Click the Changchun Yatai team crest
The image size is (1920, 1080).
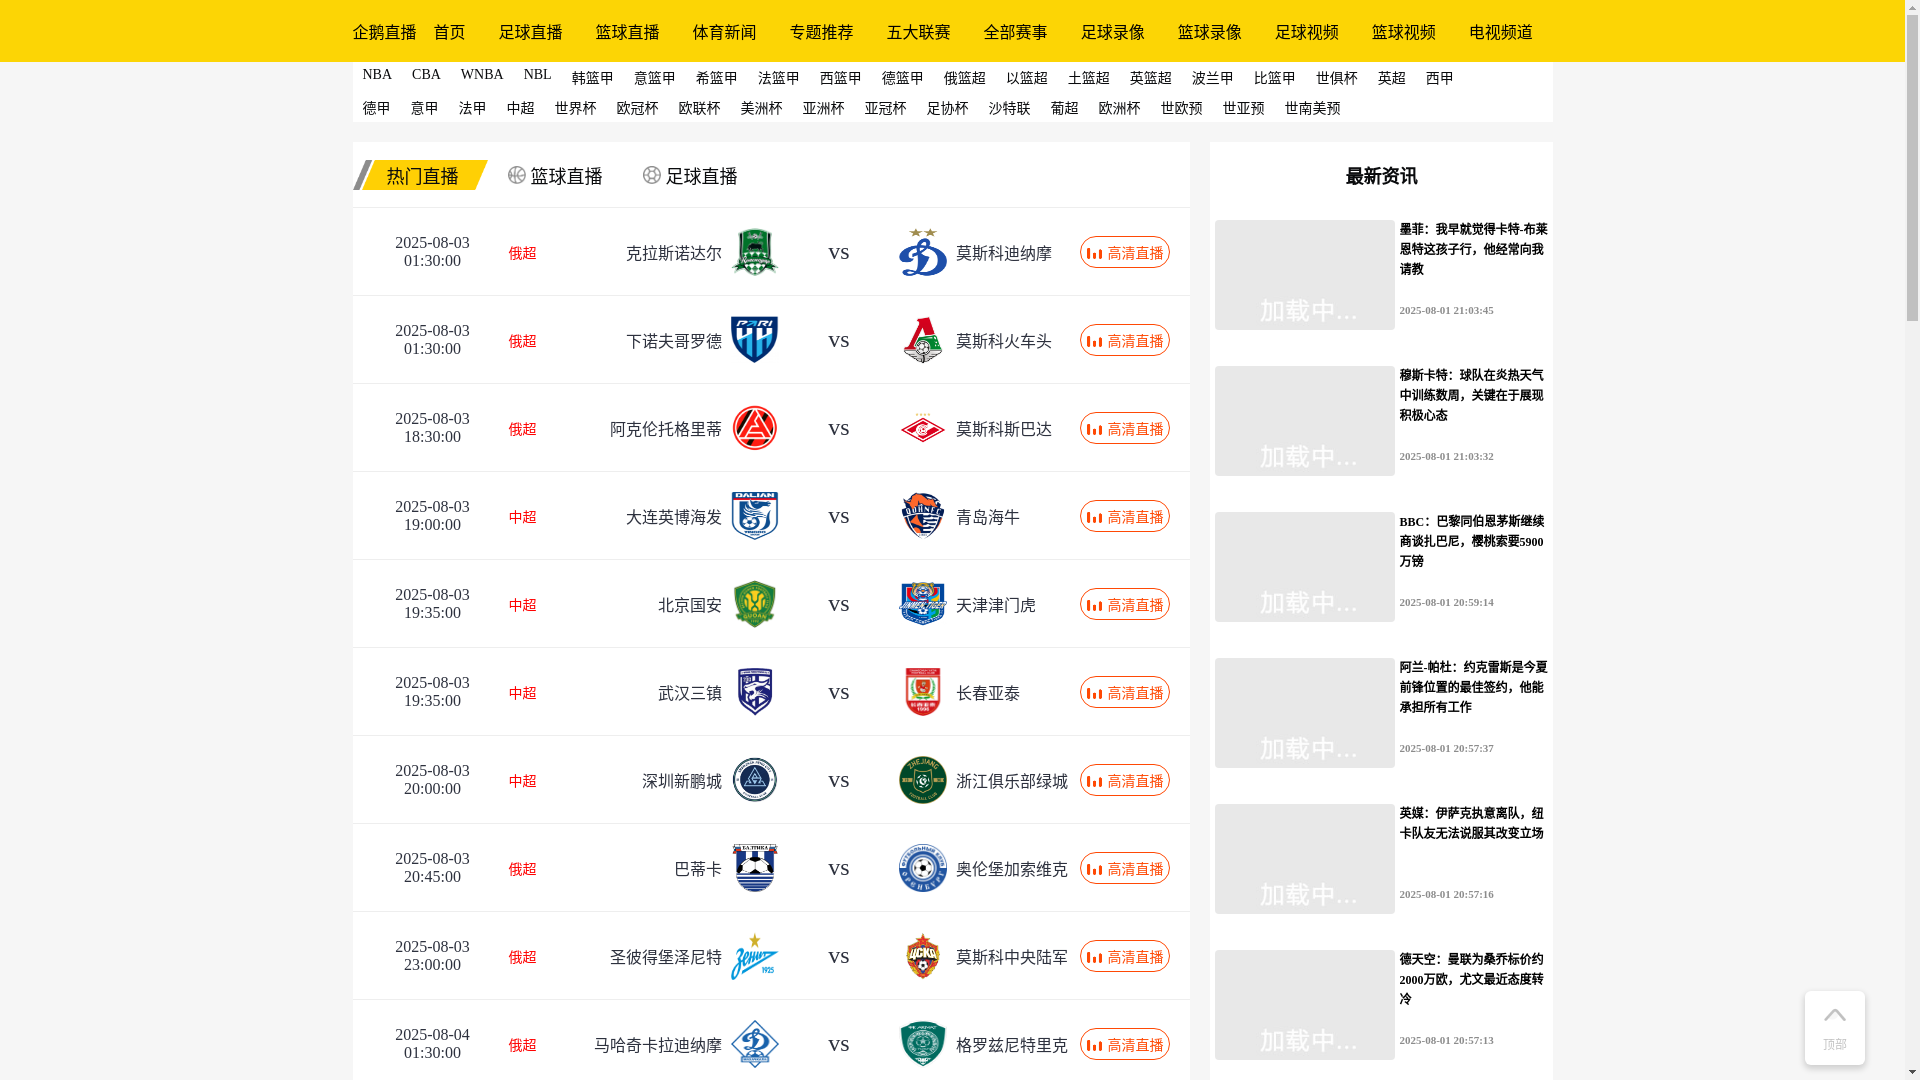922,692
